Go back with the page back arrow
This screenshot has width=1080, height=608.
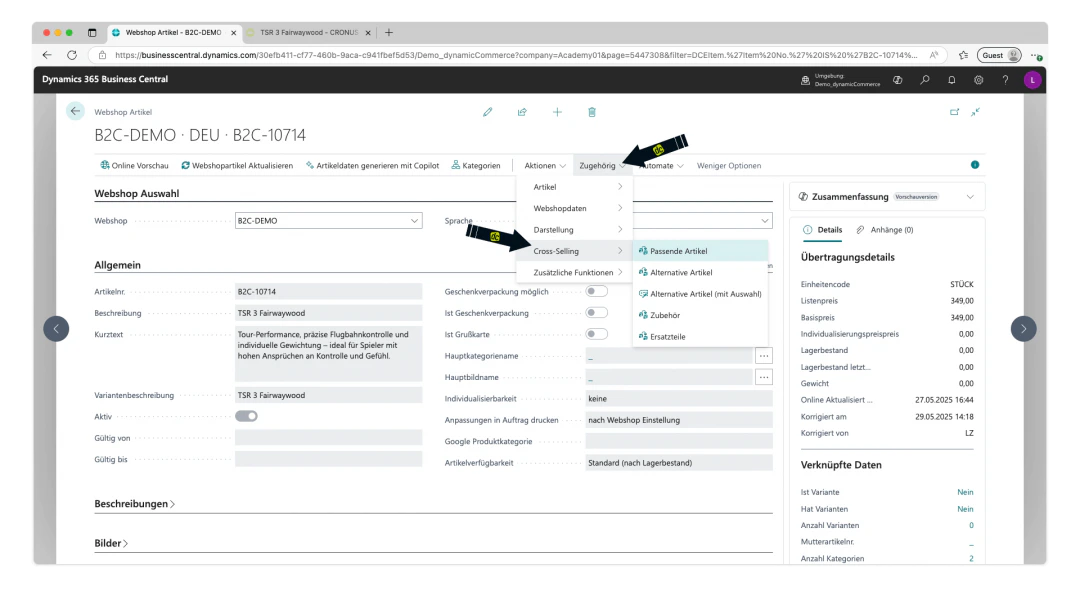[75, 111]
